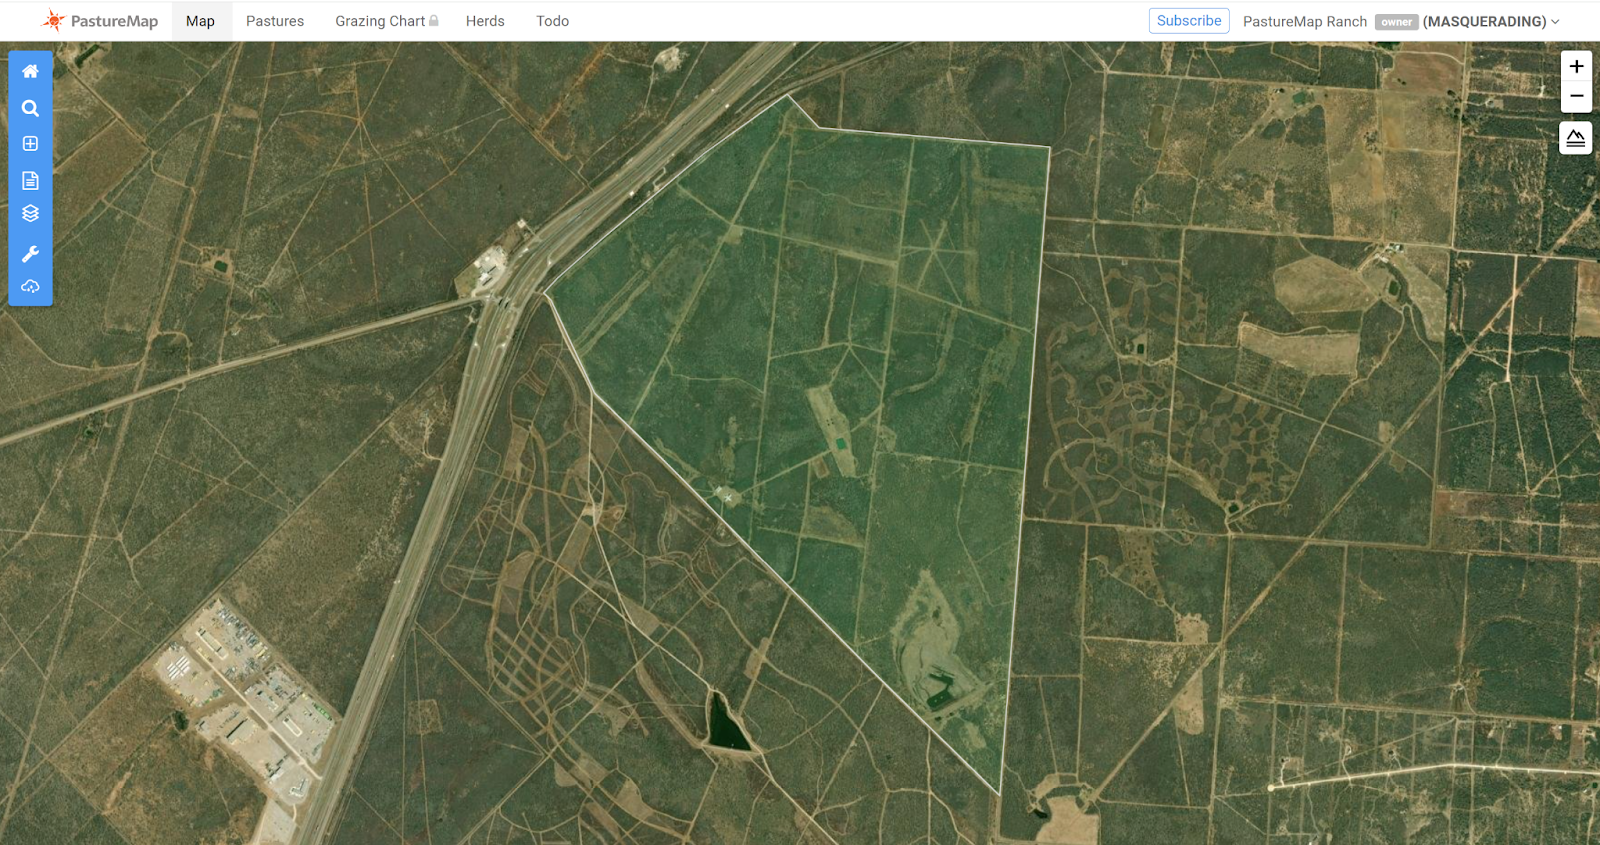Zoom in on the map
The height and width of the screenshot is (845, 1600).
[1576, 66]
